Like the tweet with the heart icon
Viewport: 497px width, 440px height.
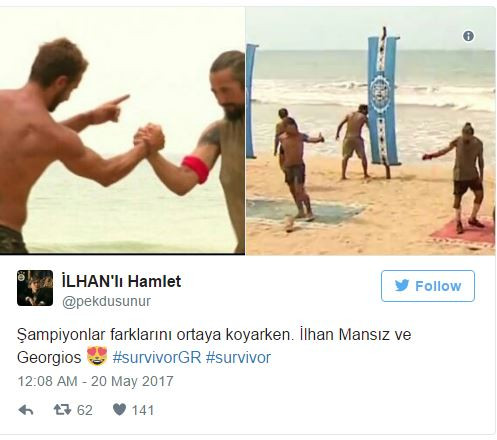(119, 410)
